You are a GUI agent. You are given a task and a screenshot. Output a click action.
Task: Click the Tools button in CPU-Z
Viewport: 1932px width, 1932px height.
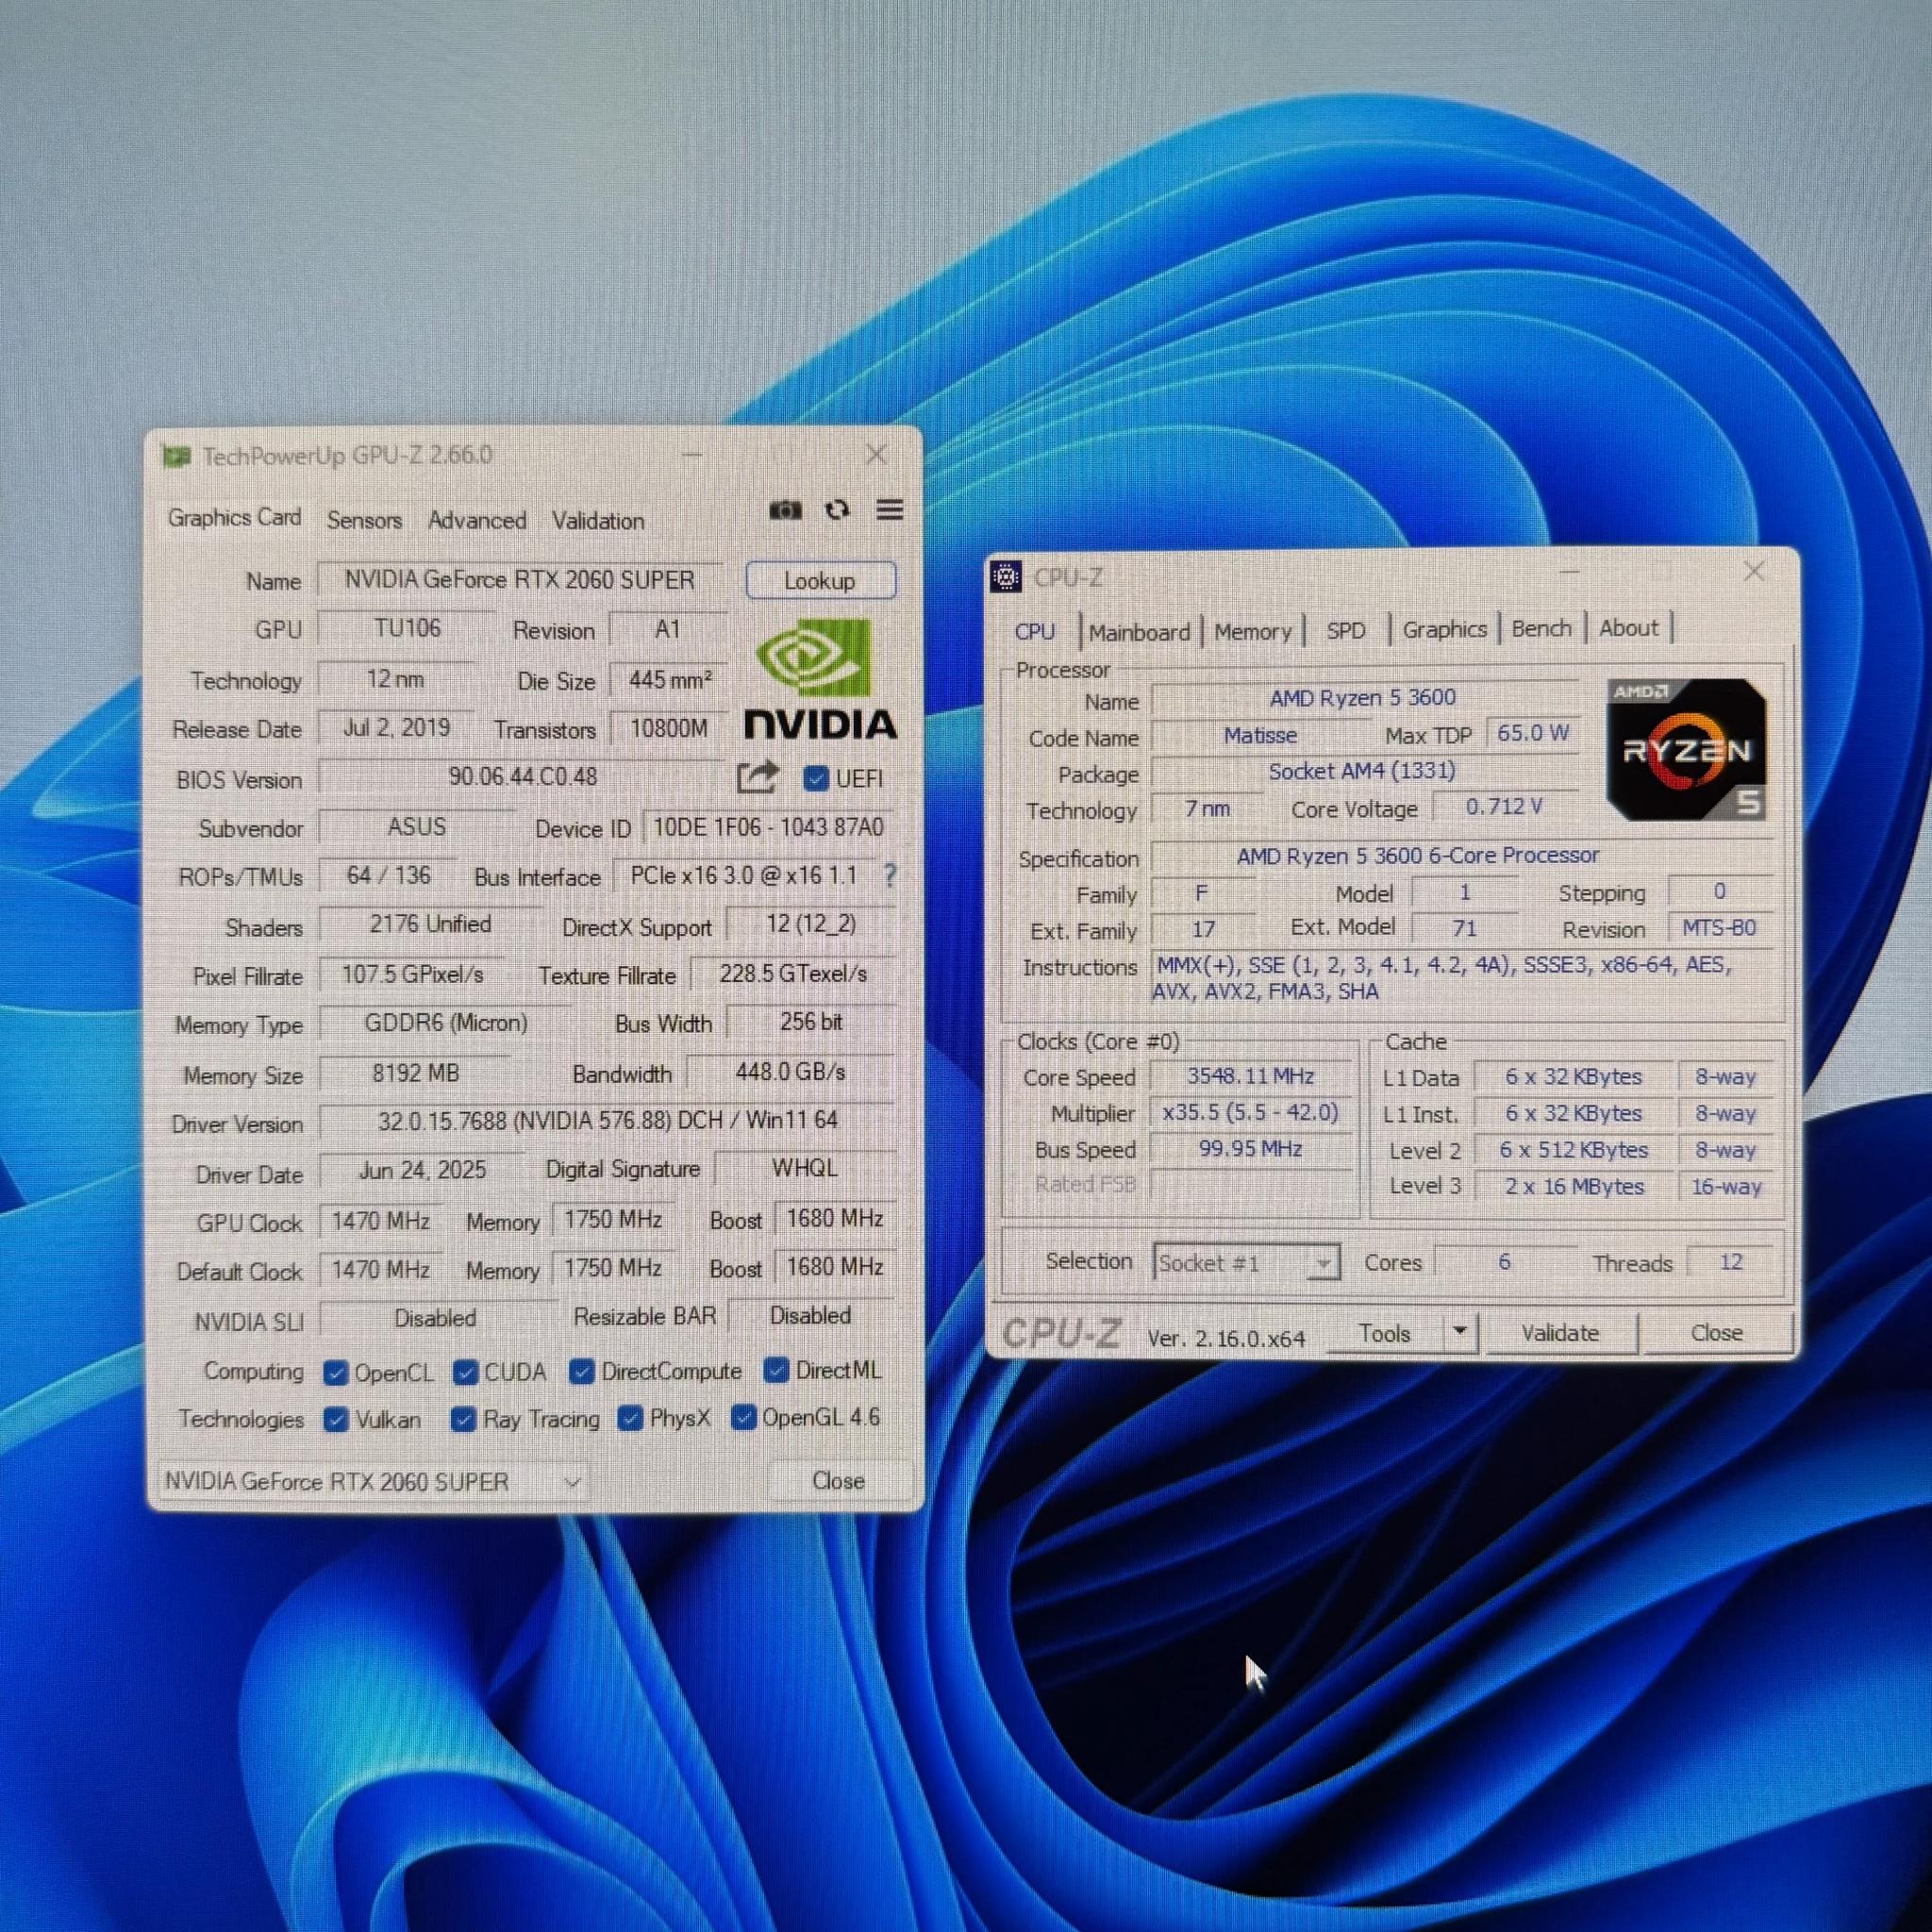[1385, 1333]
